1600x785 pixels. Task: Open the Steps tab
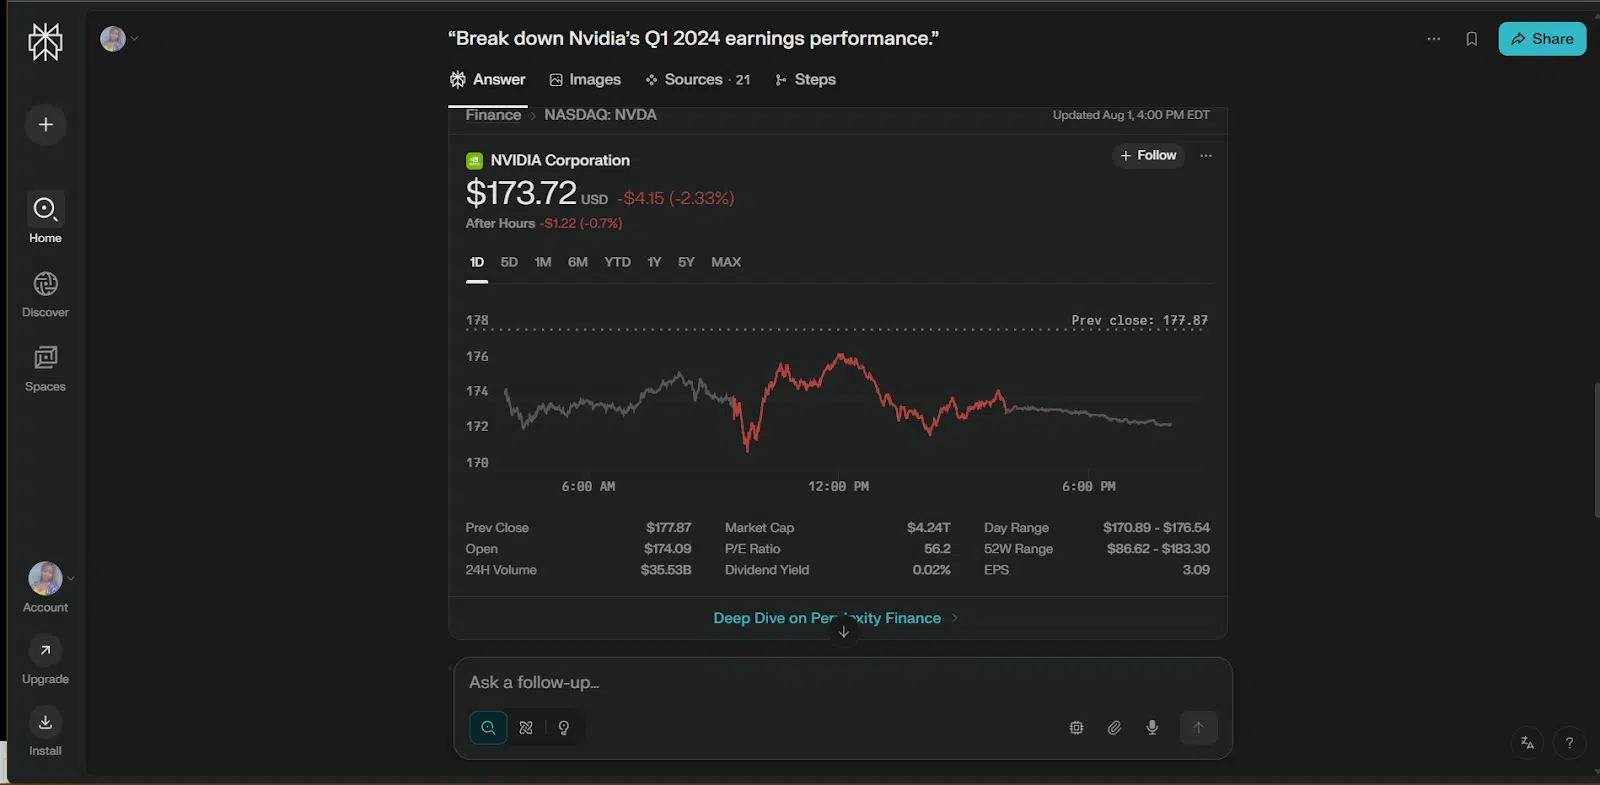(x=805, y=80)
